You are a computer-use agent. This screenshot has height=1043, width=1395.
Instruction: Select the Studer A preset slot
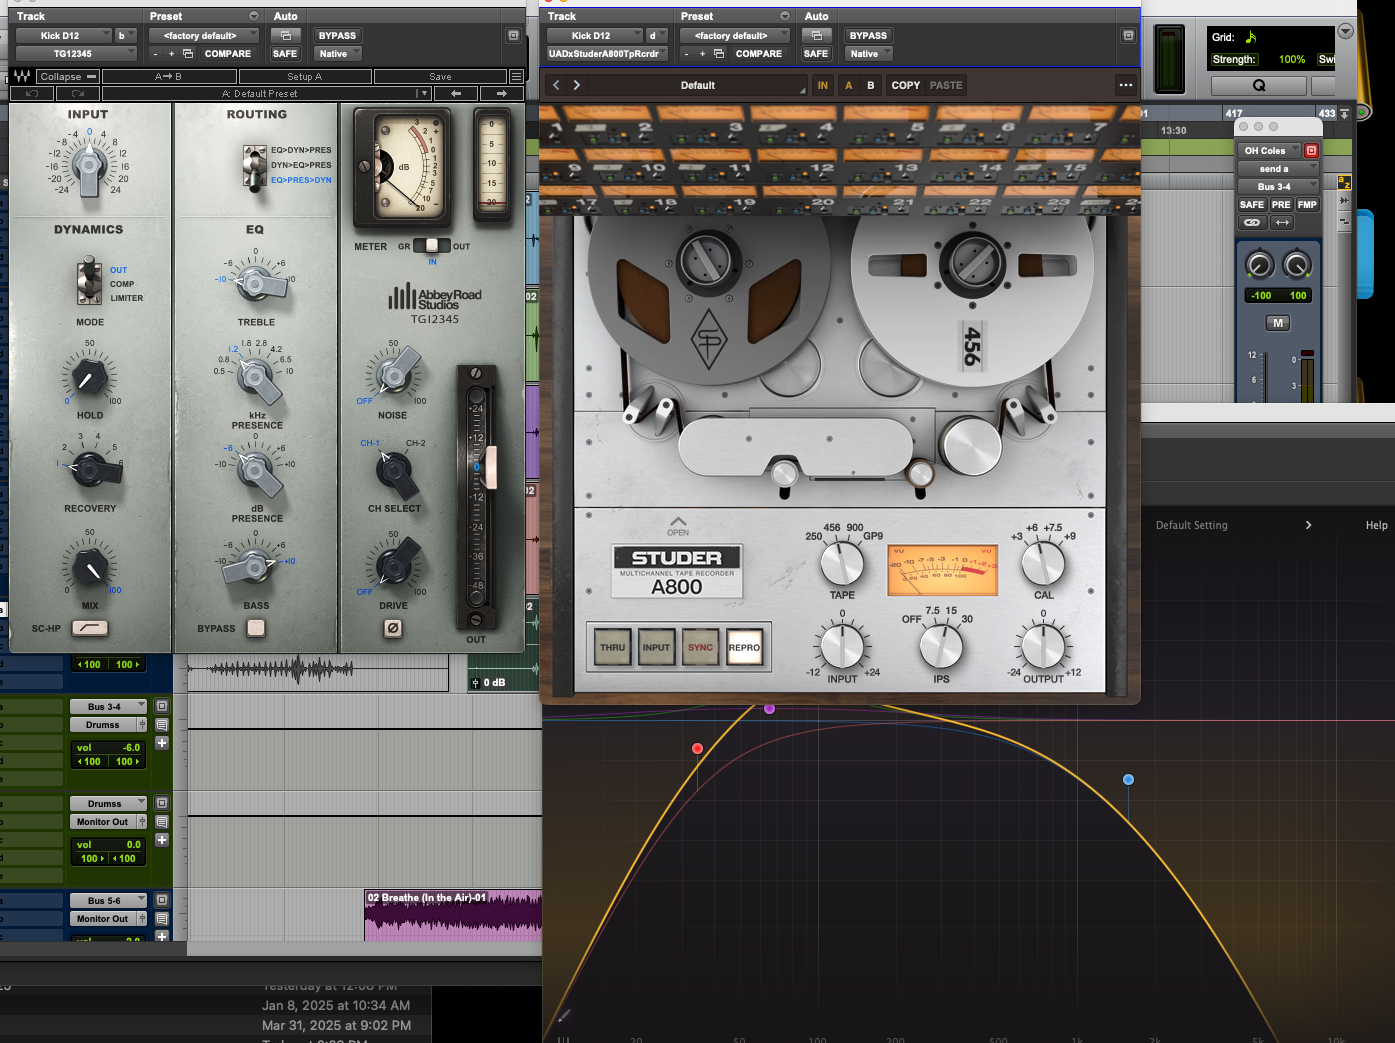[x=849, y=85]
